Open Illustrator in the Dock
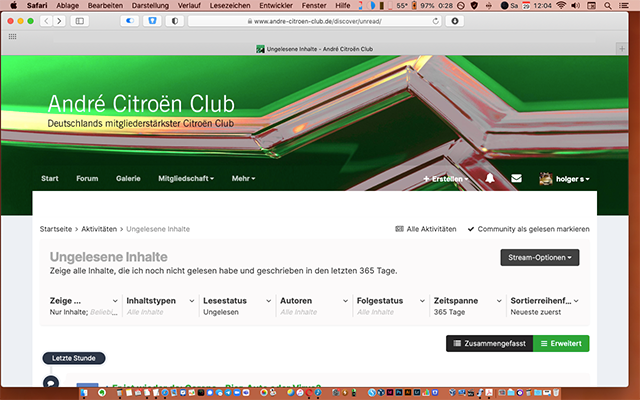Image resolution: width=640 pixels, height=400 pixels. pyautogui.click(x=407, y=393)
